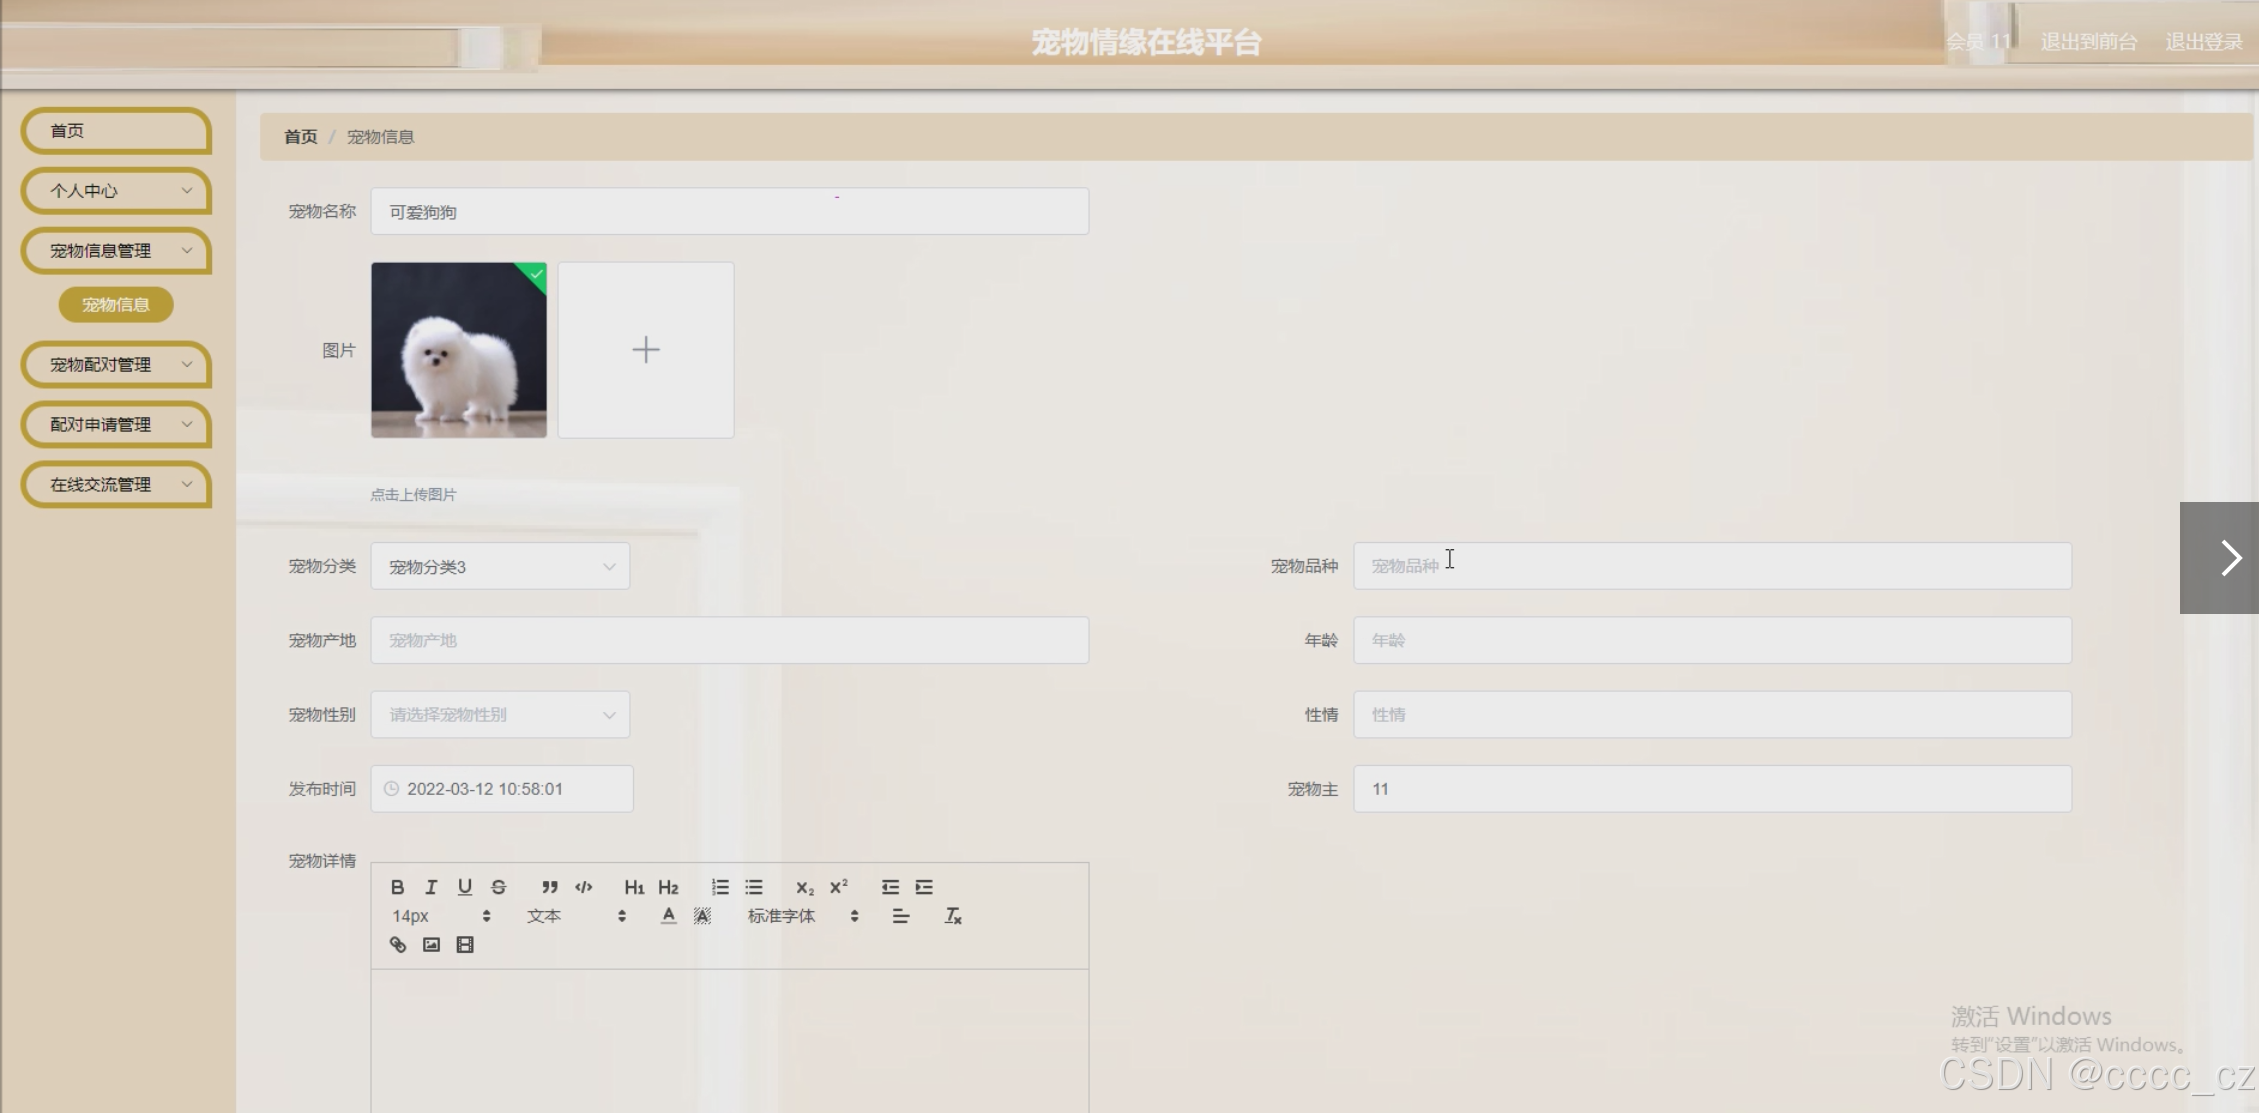Expand the 宠物配对管理 sidebar menu

pos(116,365)
